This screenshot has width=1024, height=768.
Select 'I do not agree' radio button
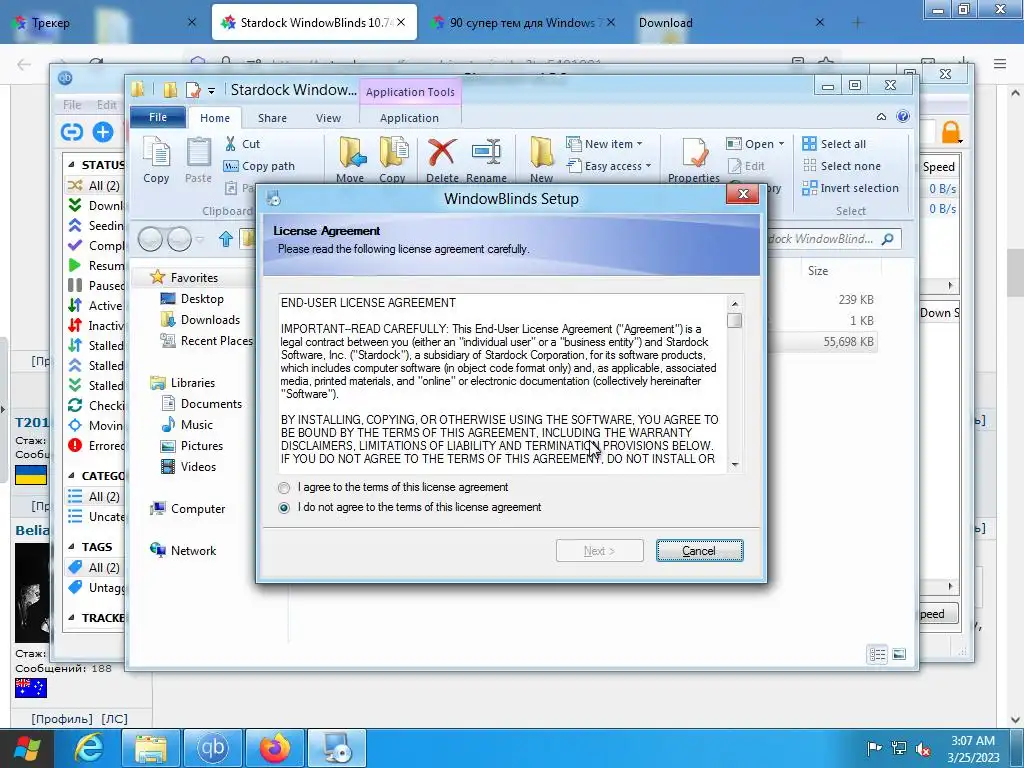click(283, 507)
